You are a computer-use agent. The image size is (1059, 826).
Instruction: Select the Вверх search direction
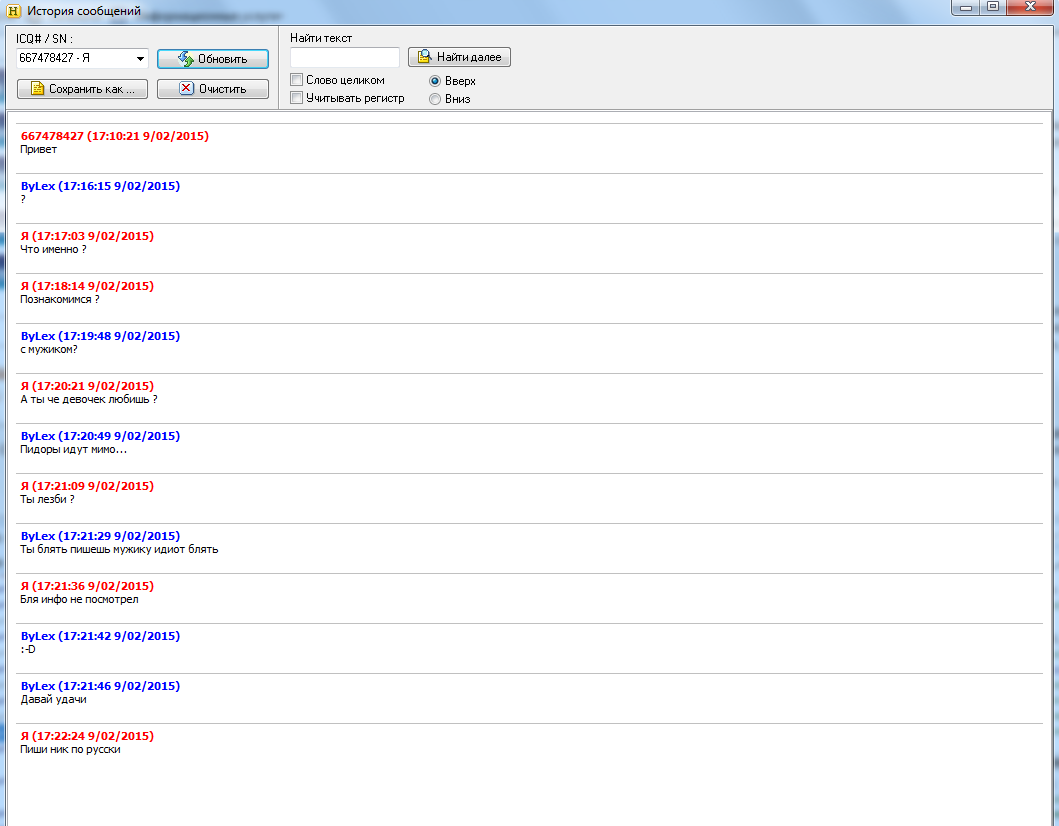435,81
